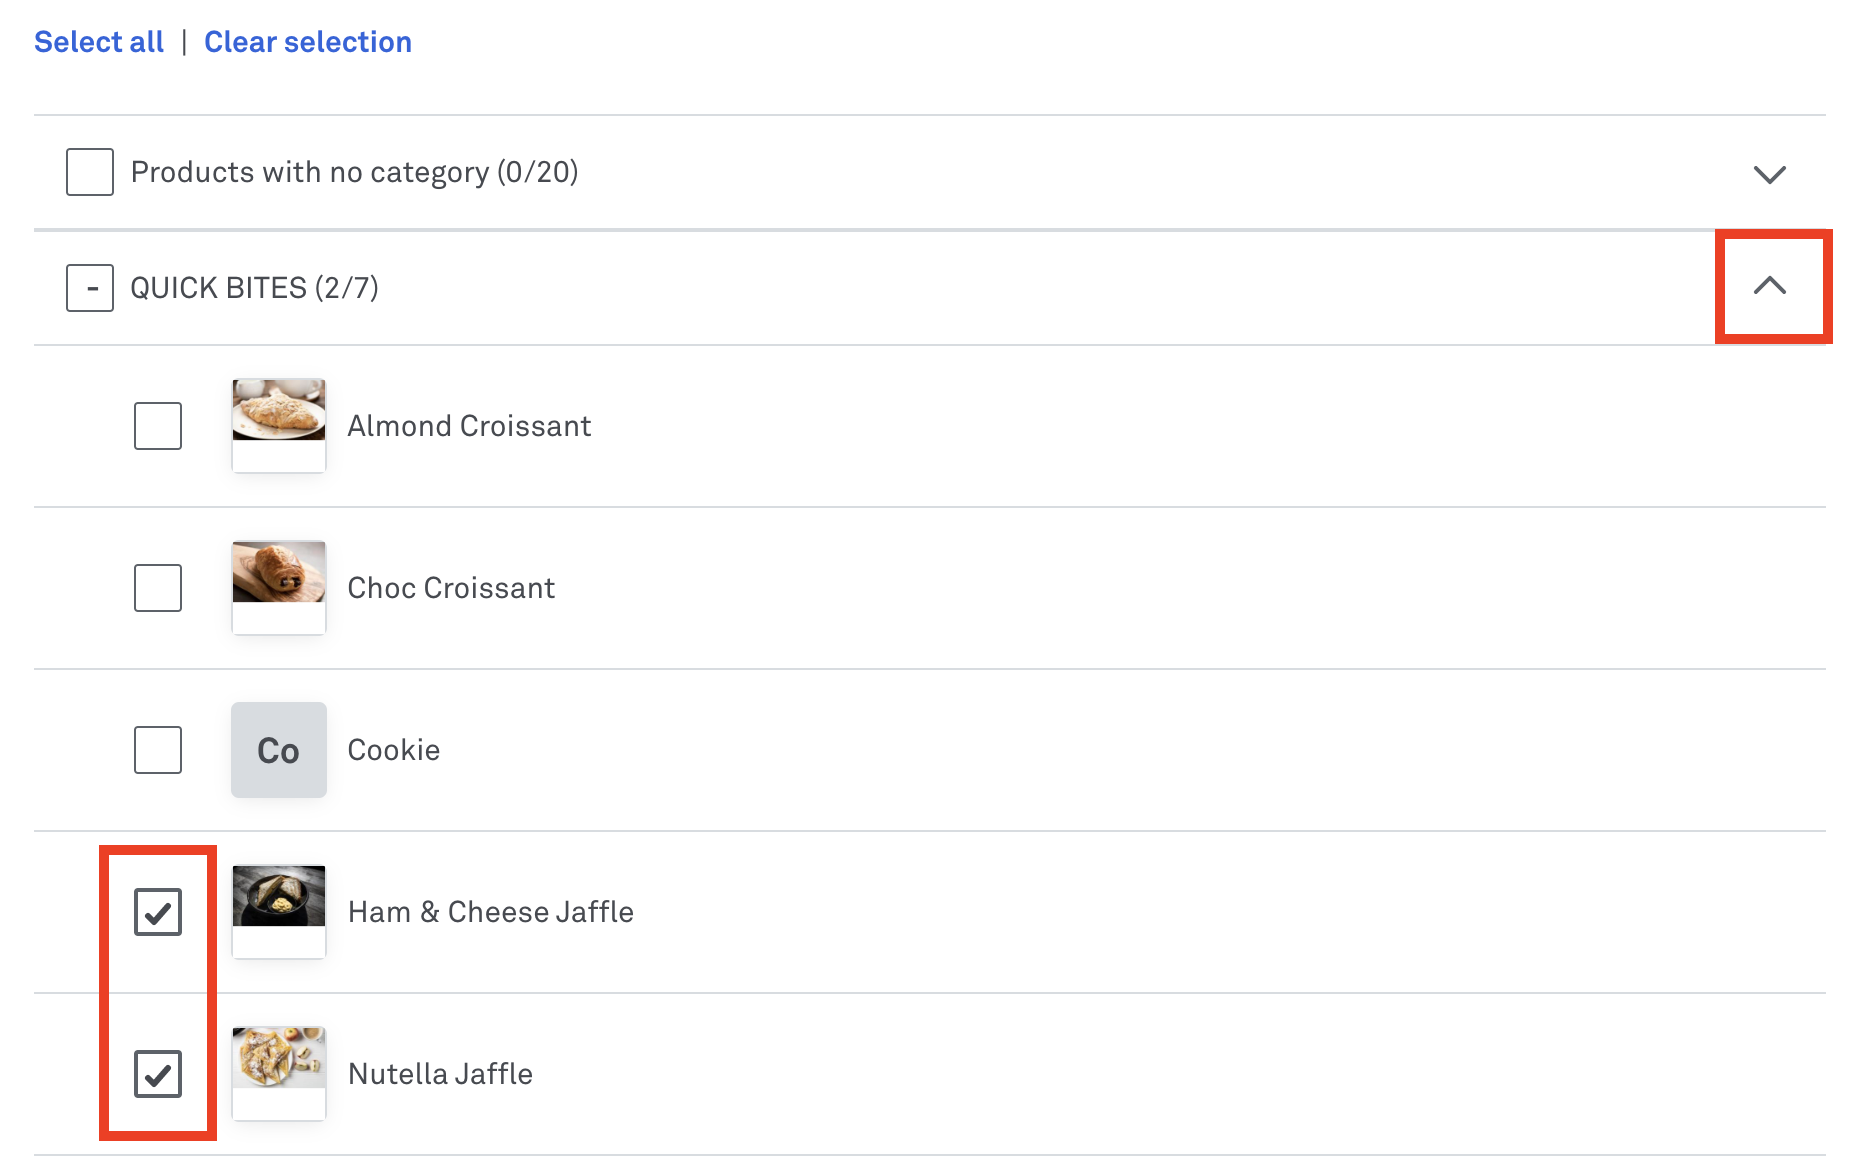This screenshot has height=1174, width=1864.
Task: Check the Almond Croissant checkbox
Action: pyautogui.click(x=158, y=426)
